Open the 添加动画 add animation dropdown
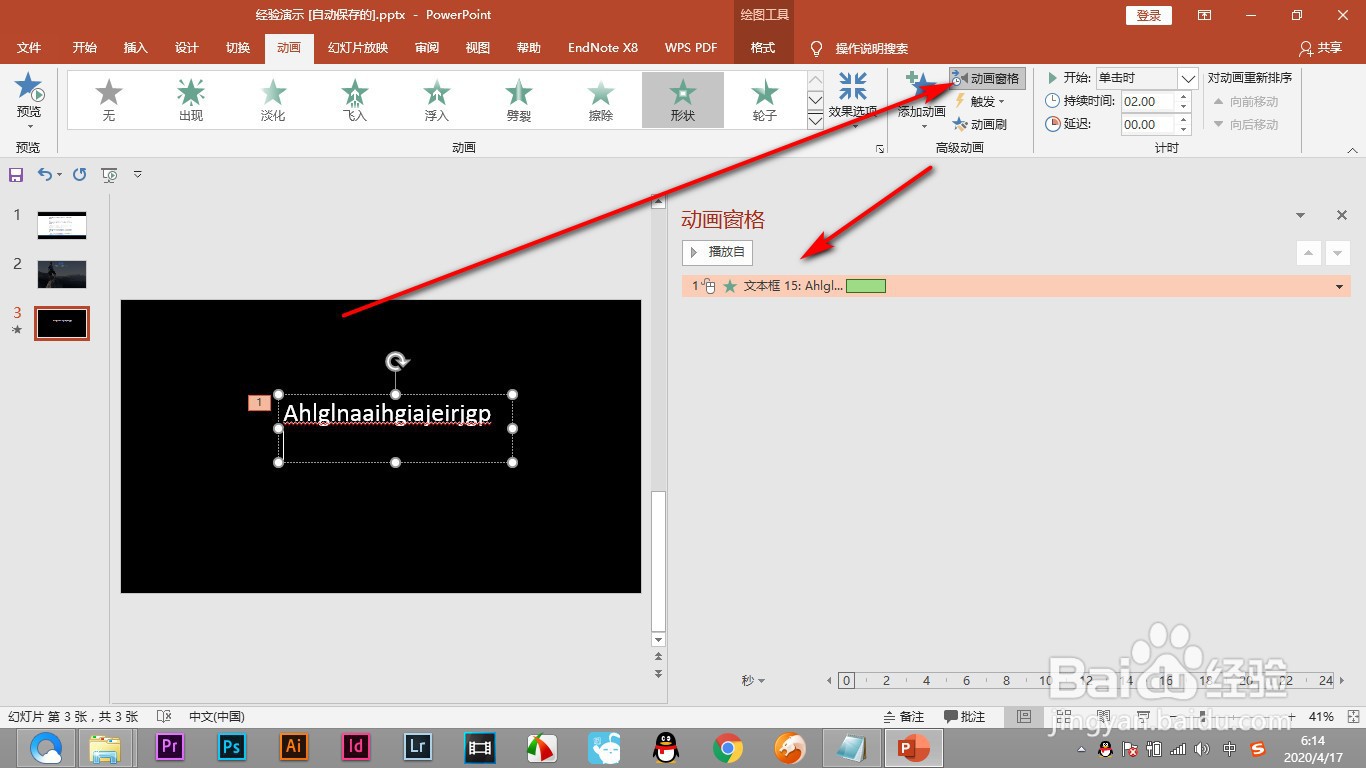The width and height of the screenshot is (1366, 768). [921, 101]
